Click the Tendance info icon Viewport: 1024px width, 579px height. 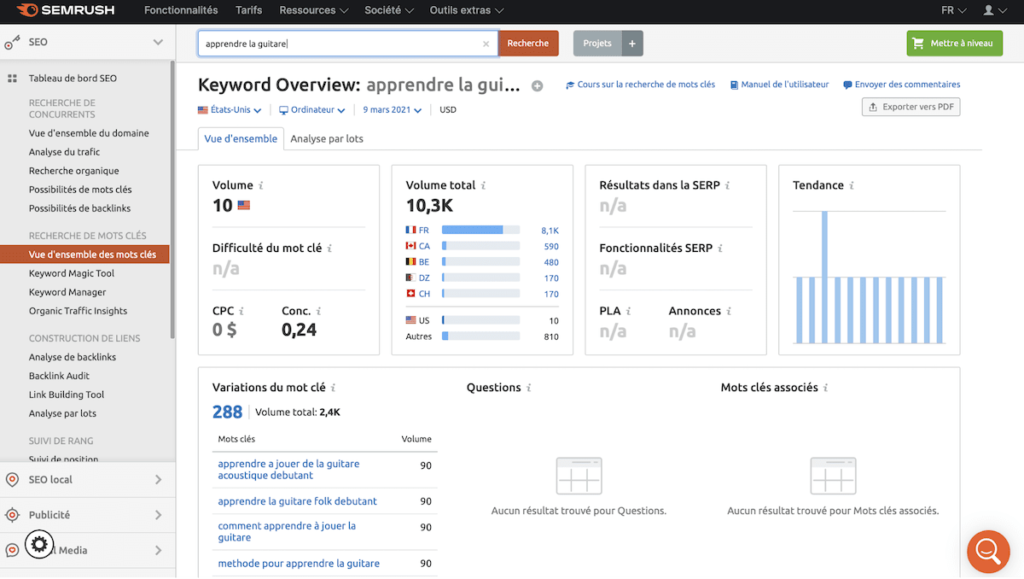(852, 185)
